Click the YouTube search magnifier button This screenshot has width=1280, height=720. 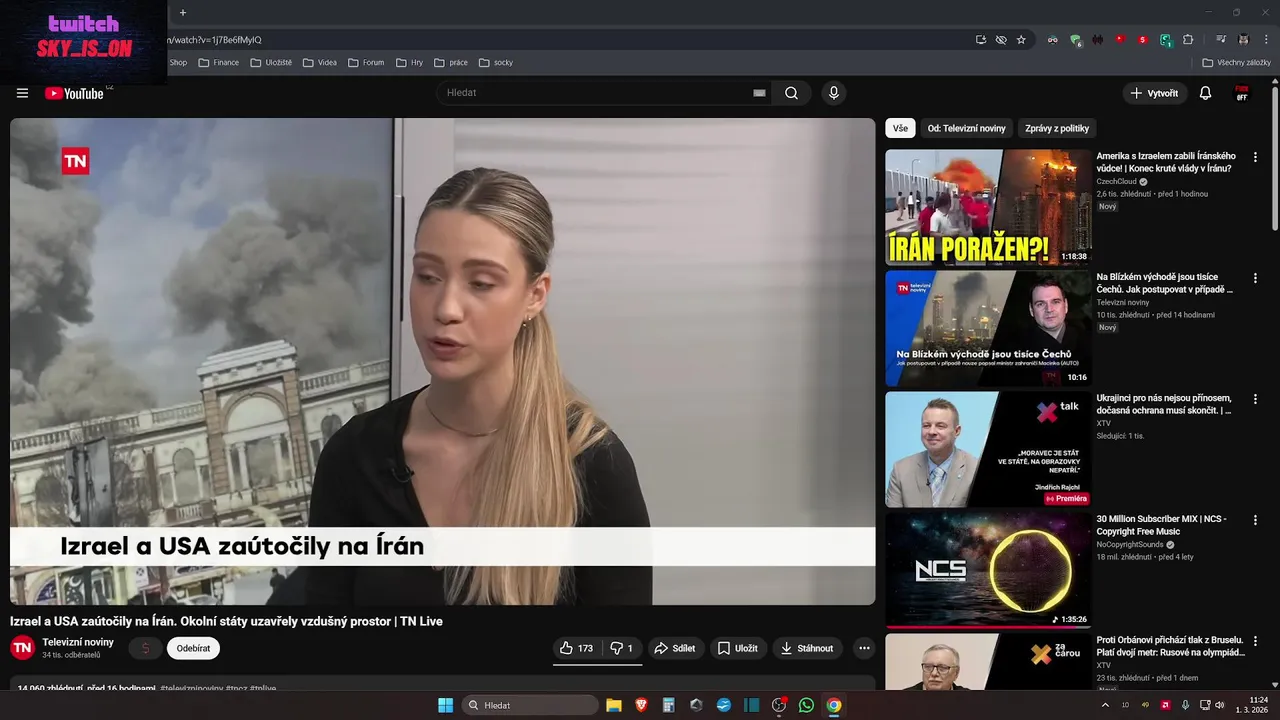click(791, 93)
